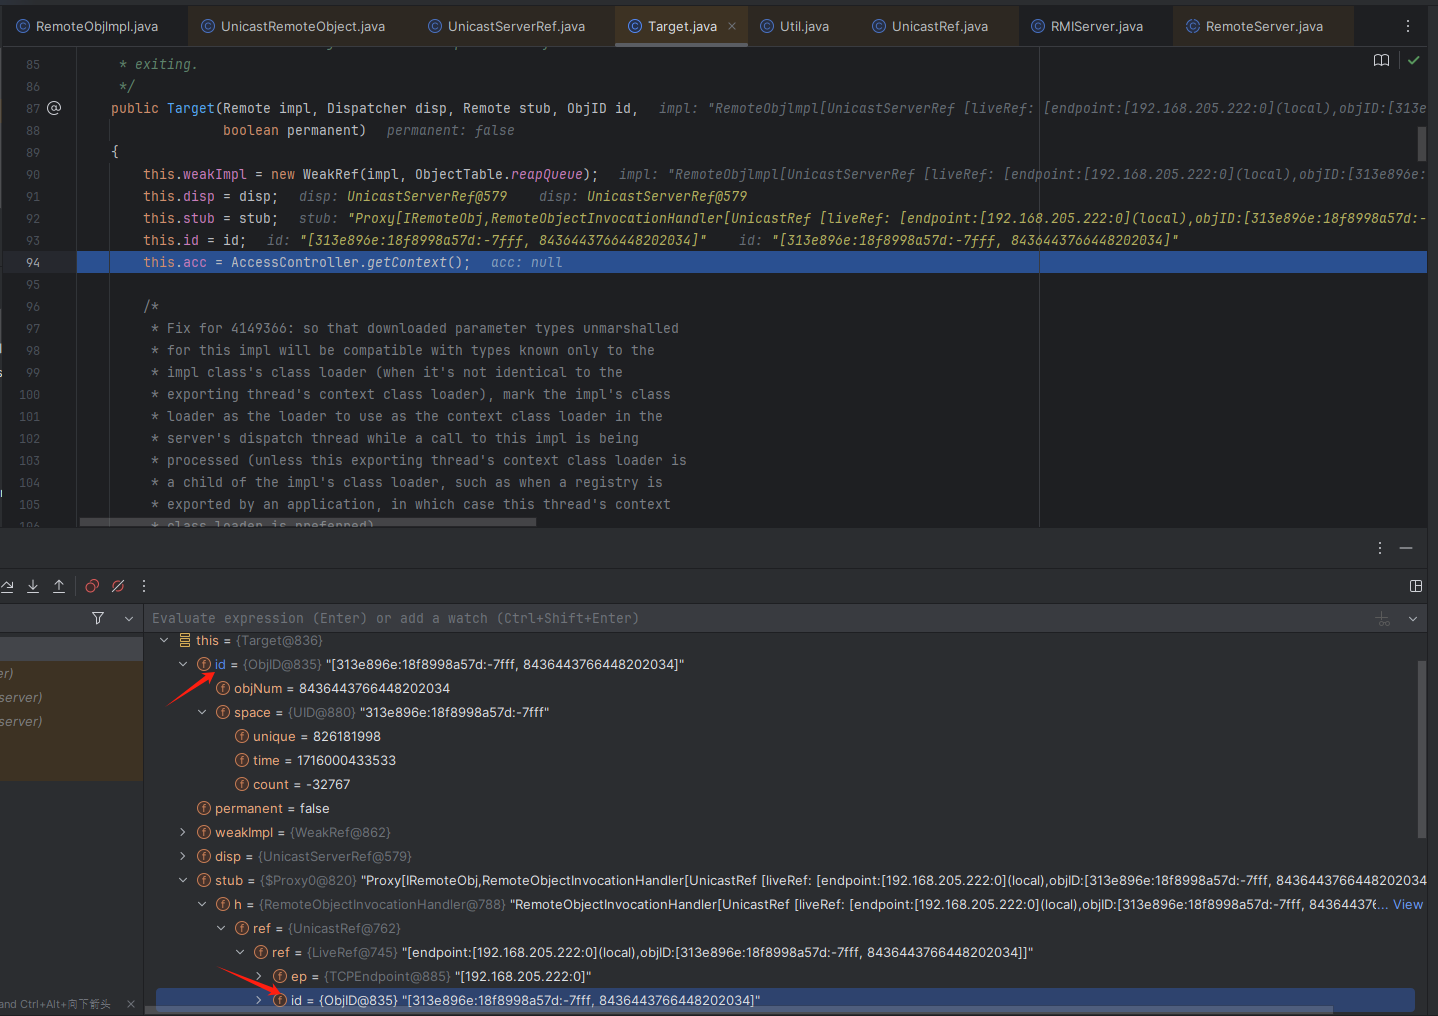Collapse the 'space = {UID@880}' node
This screenshot has height=1016, width=1438.
pos(202,712)
